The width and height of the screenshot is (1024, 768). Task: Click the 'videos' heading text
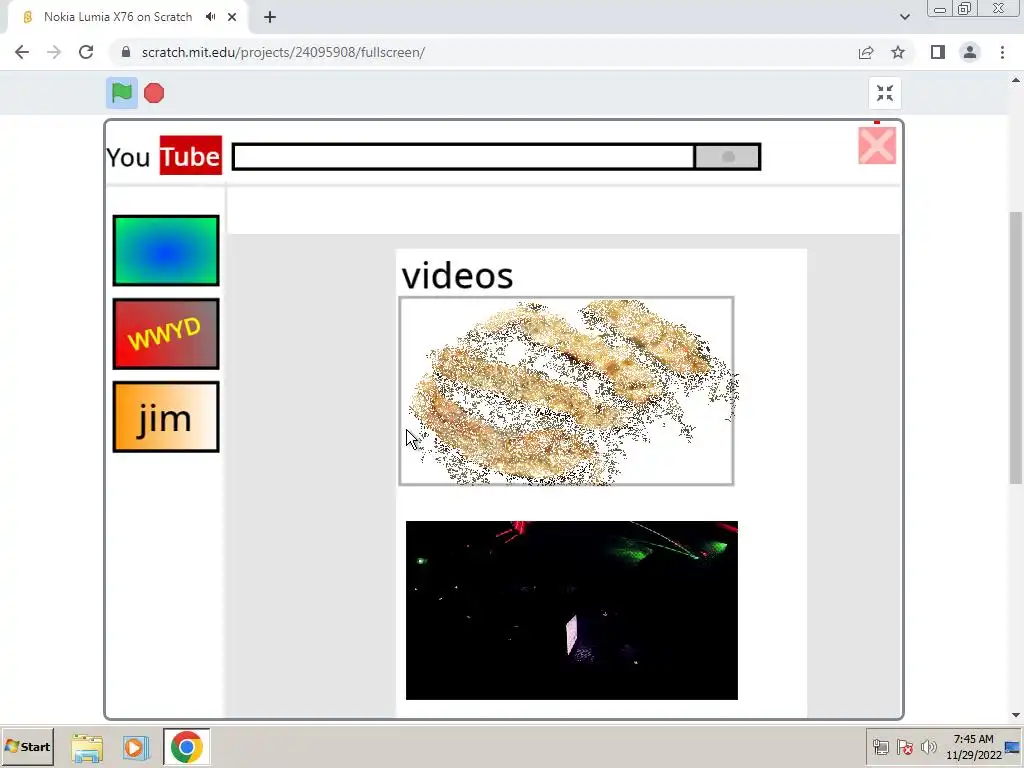457,276
